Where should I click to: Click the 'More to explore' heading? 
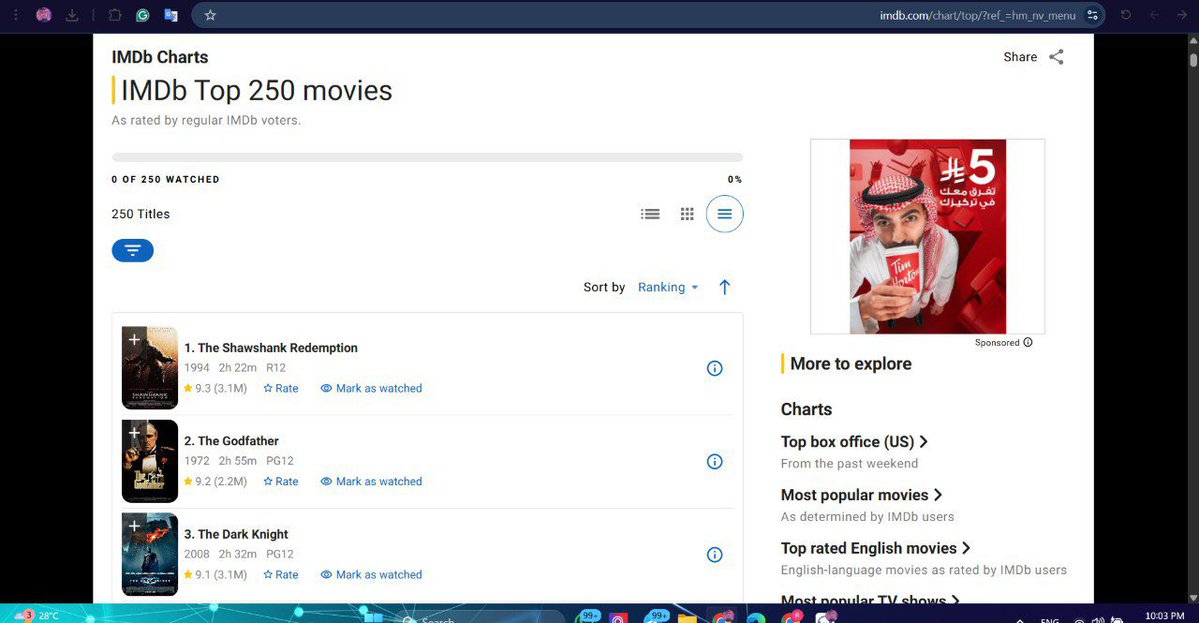pos(850,364)
